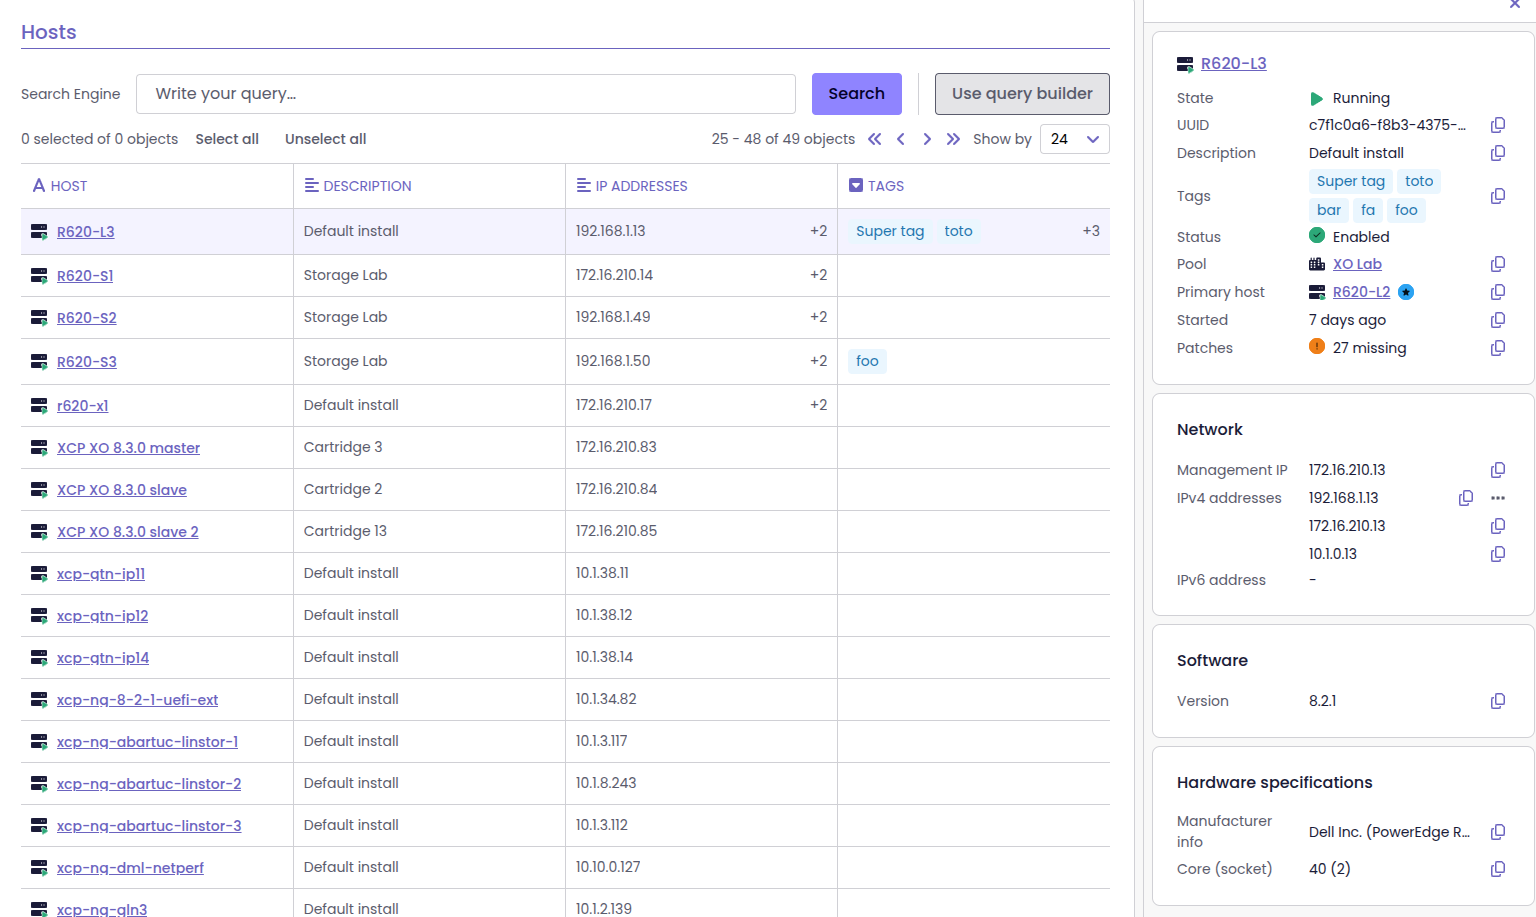This screenshot has width=1536, height=917.
Task: Click the IP Addresses column header
Action: tap(640, 186)
